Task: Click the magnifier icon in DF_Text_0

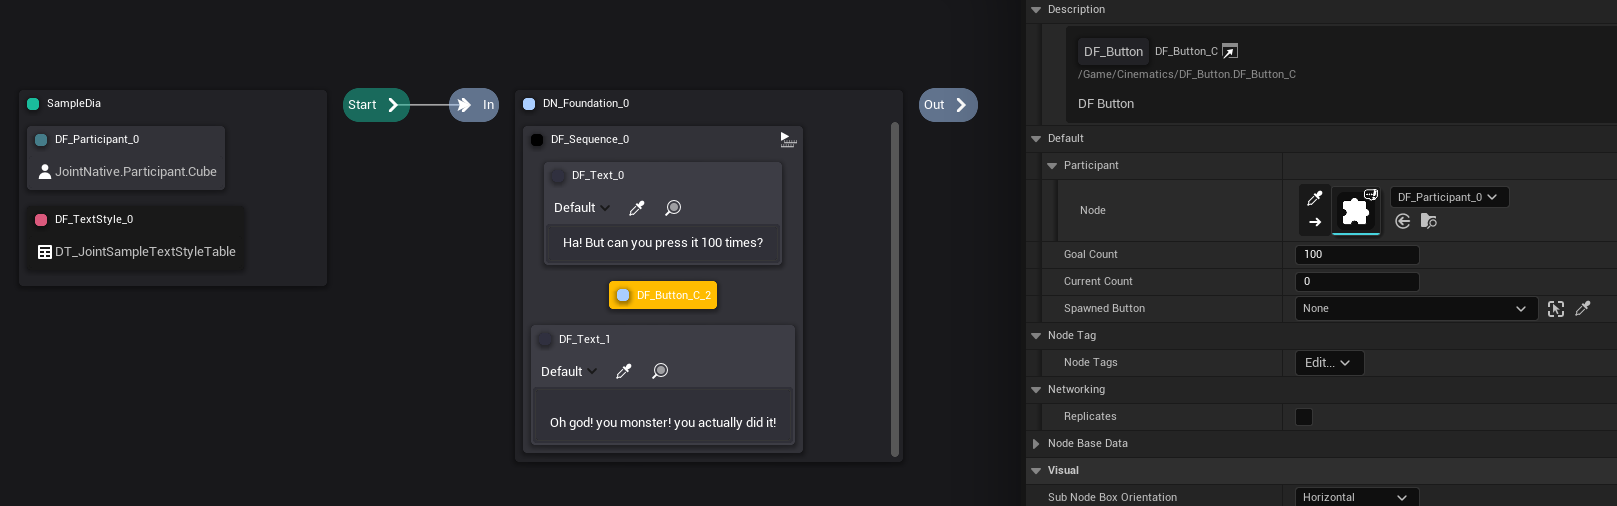Action: tap(673, 208)
